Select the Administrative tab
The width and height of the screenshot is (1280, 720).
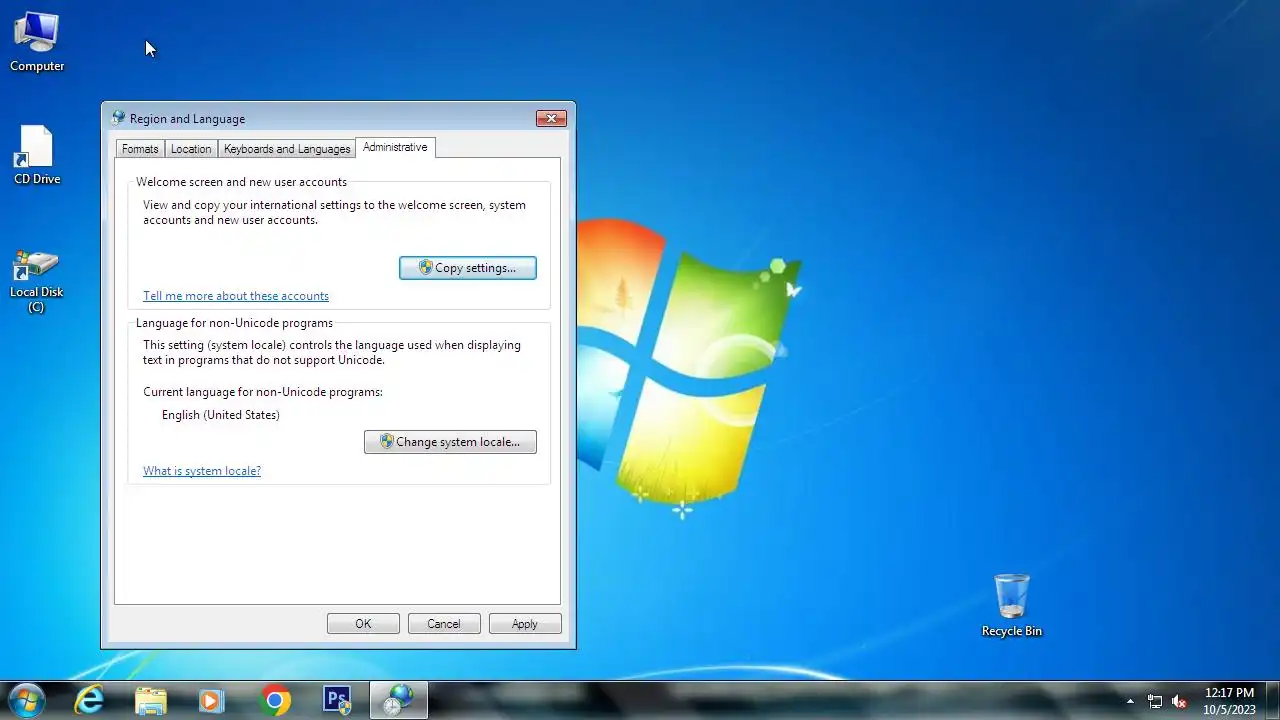coord(395,147)
